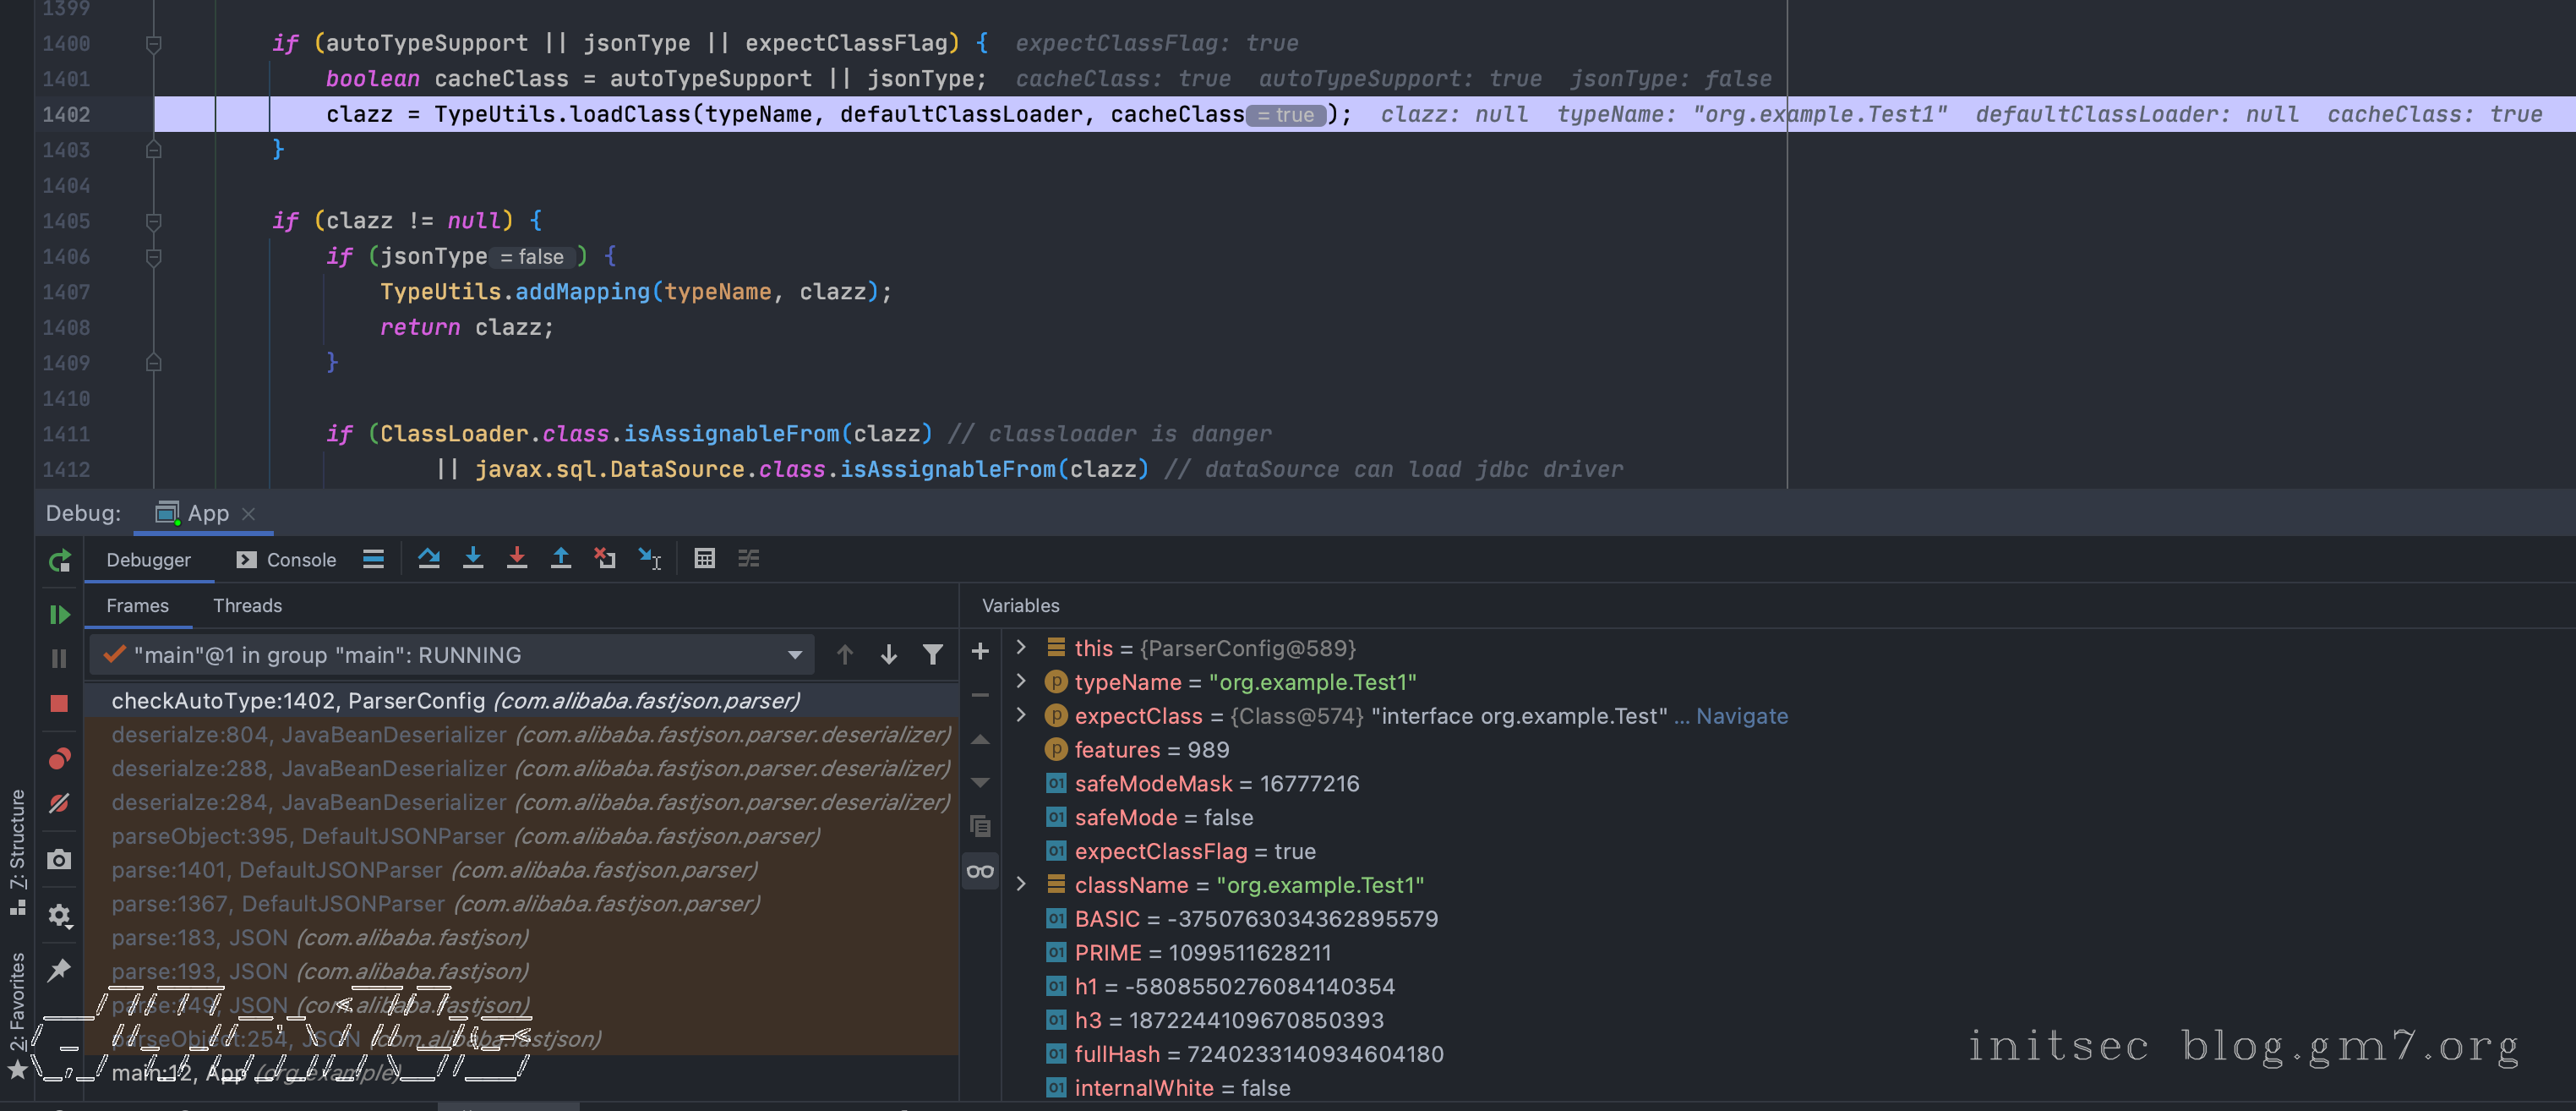
Task: Click the Step Into icon
Action: (473, 558)
